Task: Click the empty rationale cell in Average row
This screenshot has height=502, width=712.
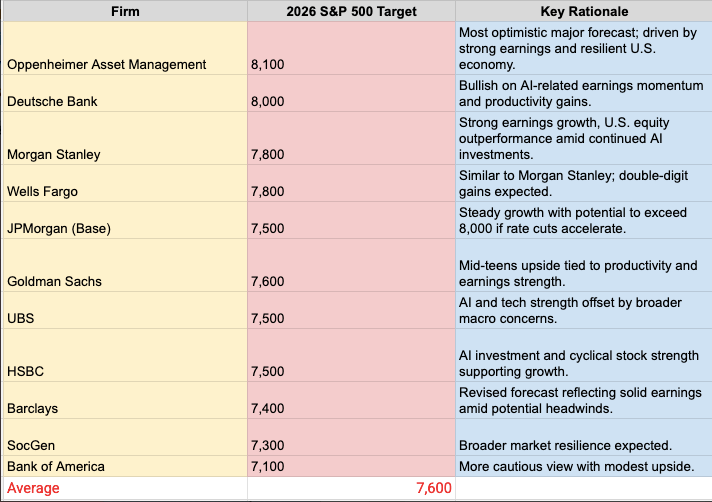Action: (584, 488)
